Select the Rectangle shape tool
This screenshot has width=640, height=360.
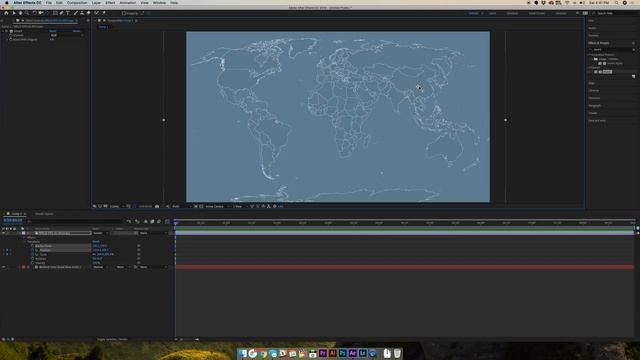[55, 13]
